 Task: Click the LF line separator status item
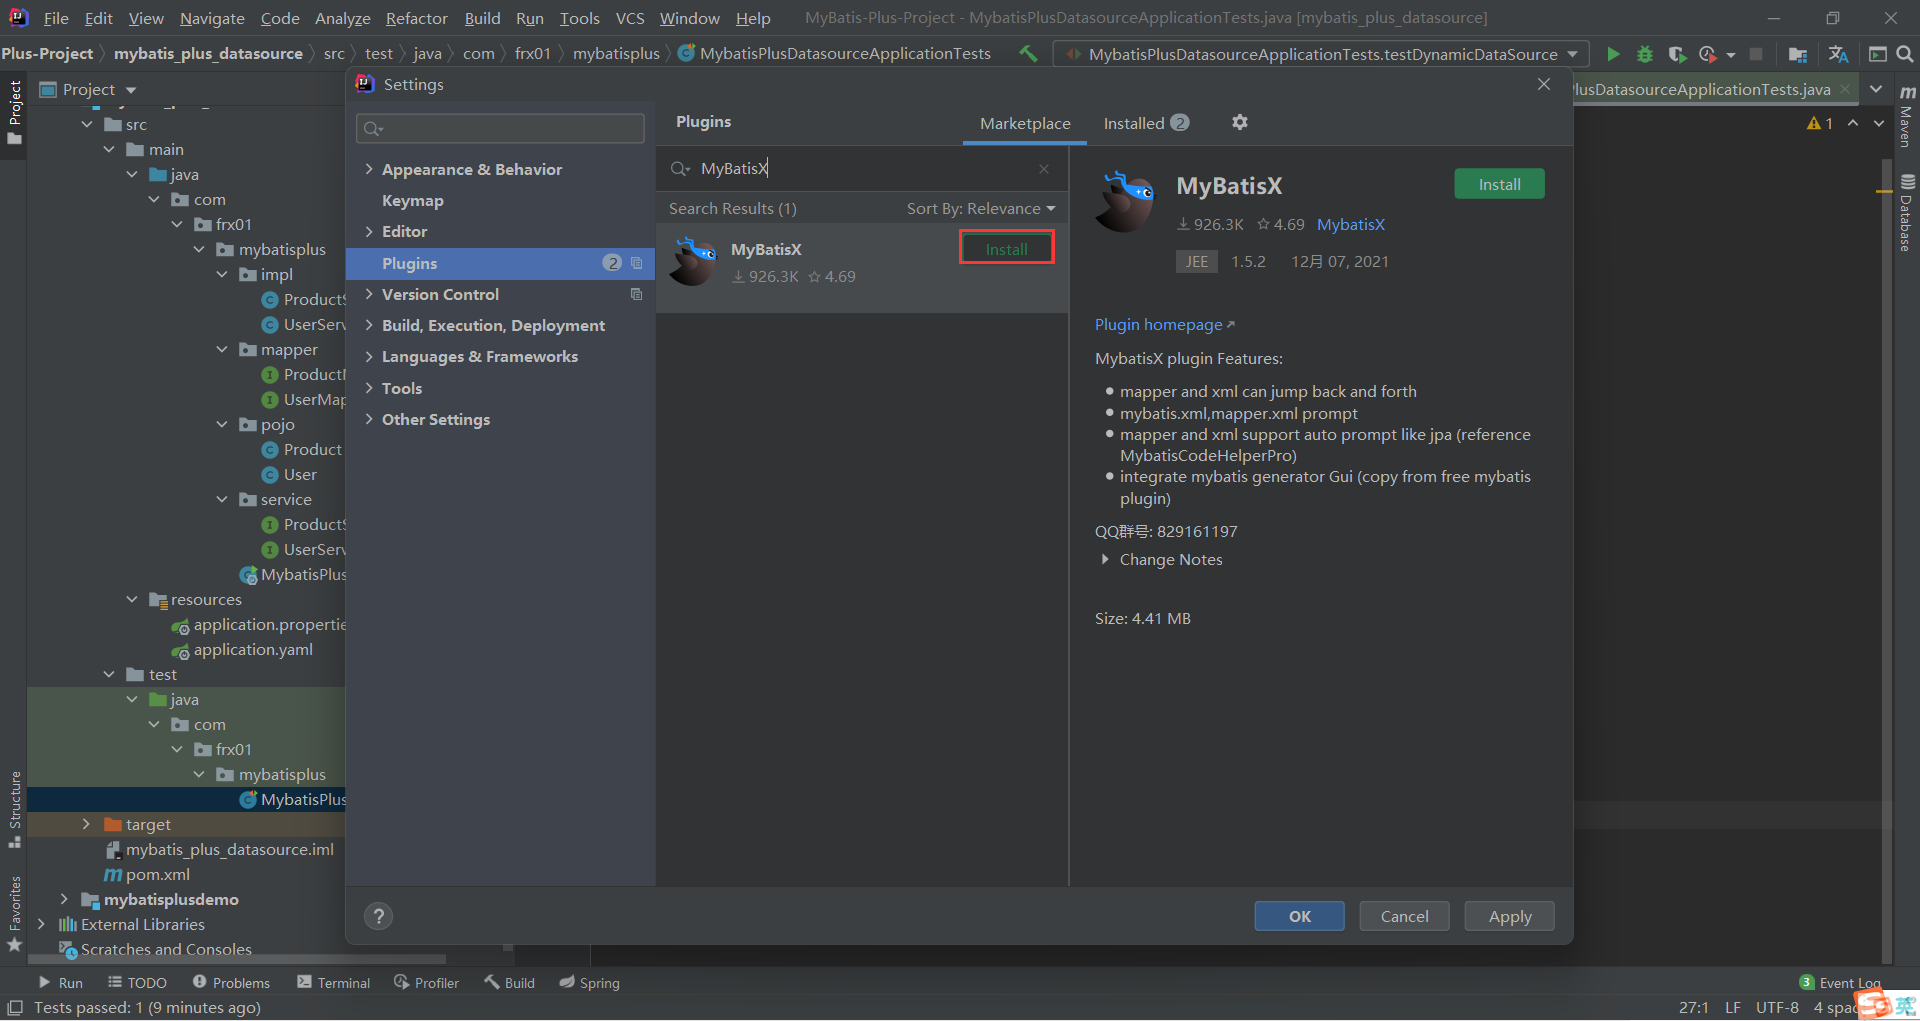coord(1733,1007)
